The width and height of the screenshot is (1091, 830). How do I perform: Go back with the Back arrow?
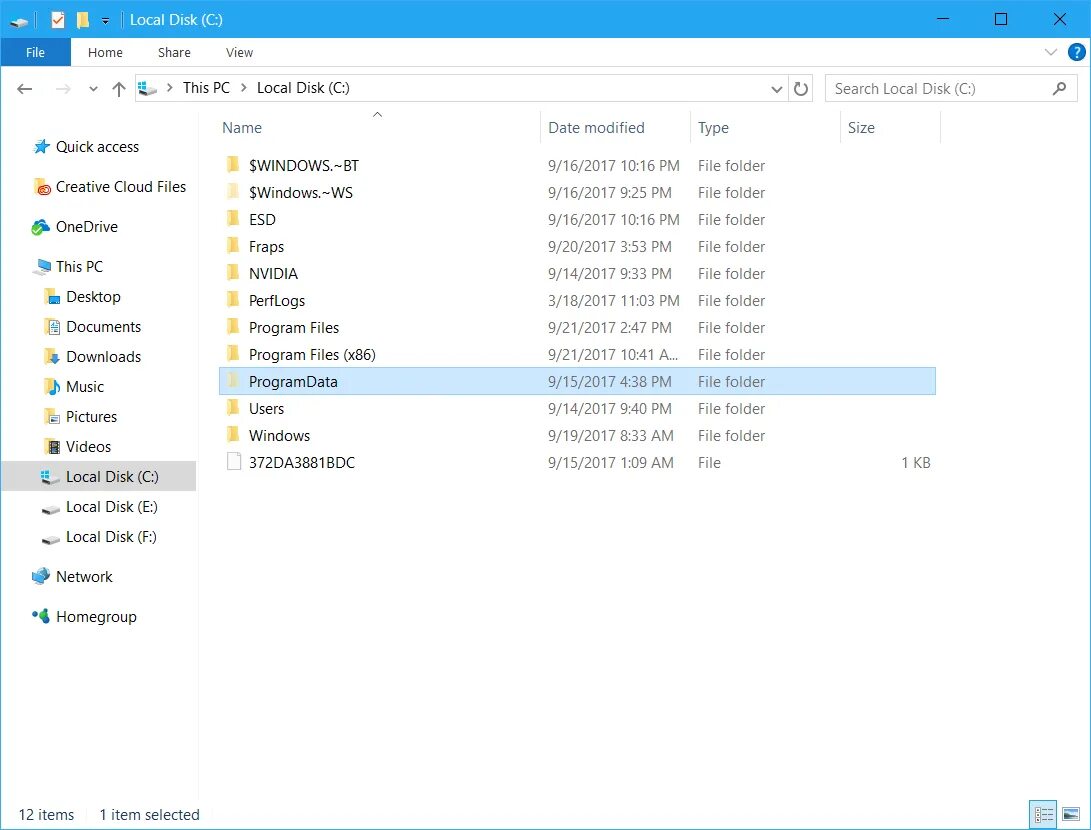tap(25, 88)
